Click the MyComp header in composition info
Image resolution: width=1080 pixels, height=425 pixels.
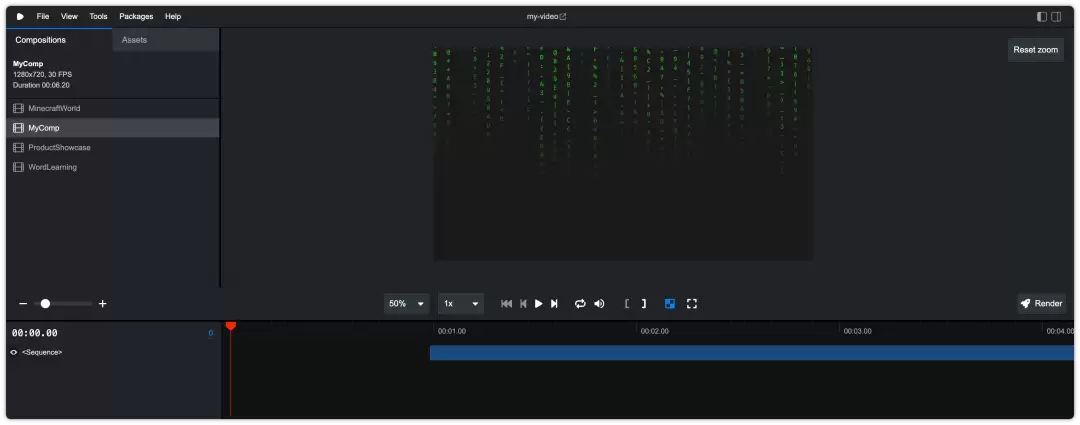(28, 64)
